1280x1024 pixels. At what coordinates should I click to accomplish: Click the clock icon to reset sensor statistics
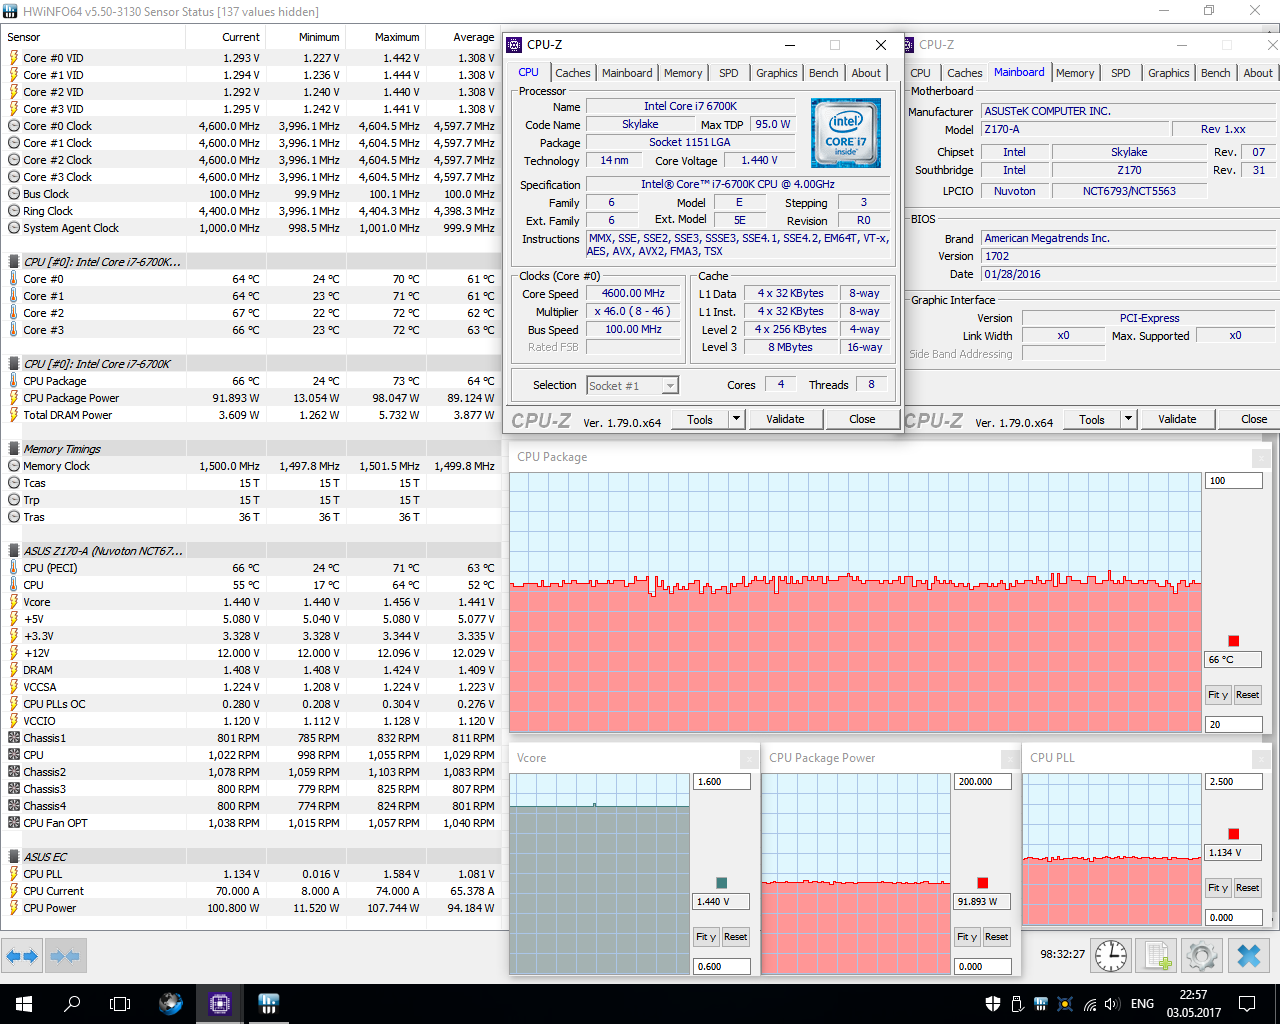pos(1111,956)
